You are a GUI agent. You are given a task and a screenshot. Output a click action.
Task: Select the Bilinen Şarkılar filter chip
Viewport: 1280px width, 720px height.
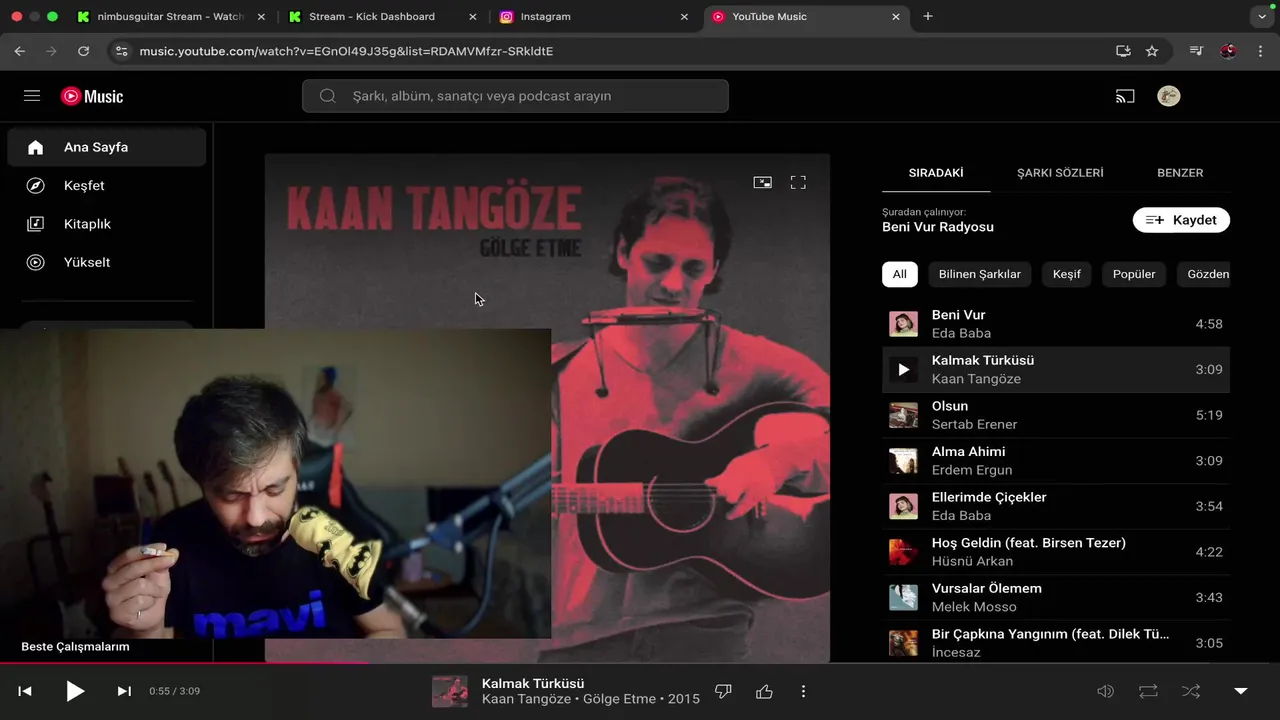[980, 274]
